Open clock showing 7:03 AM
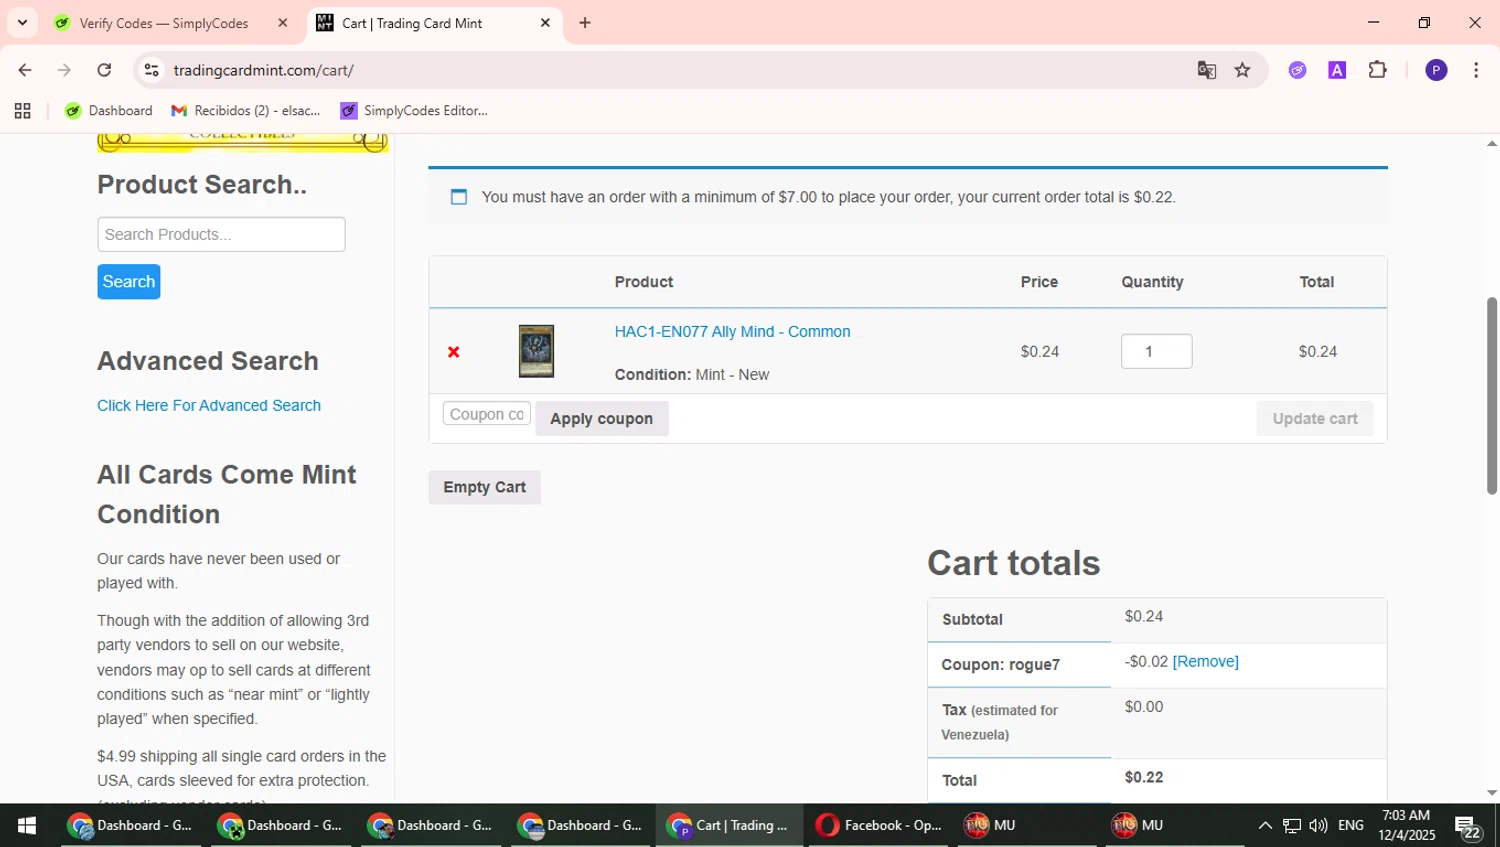Image resolution: width=1500 pixels, height=847 pixels. click(1406, 825)
